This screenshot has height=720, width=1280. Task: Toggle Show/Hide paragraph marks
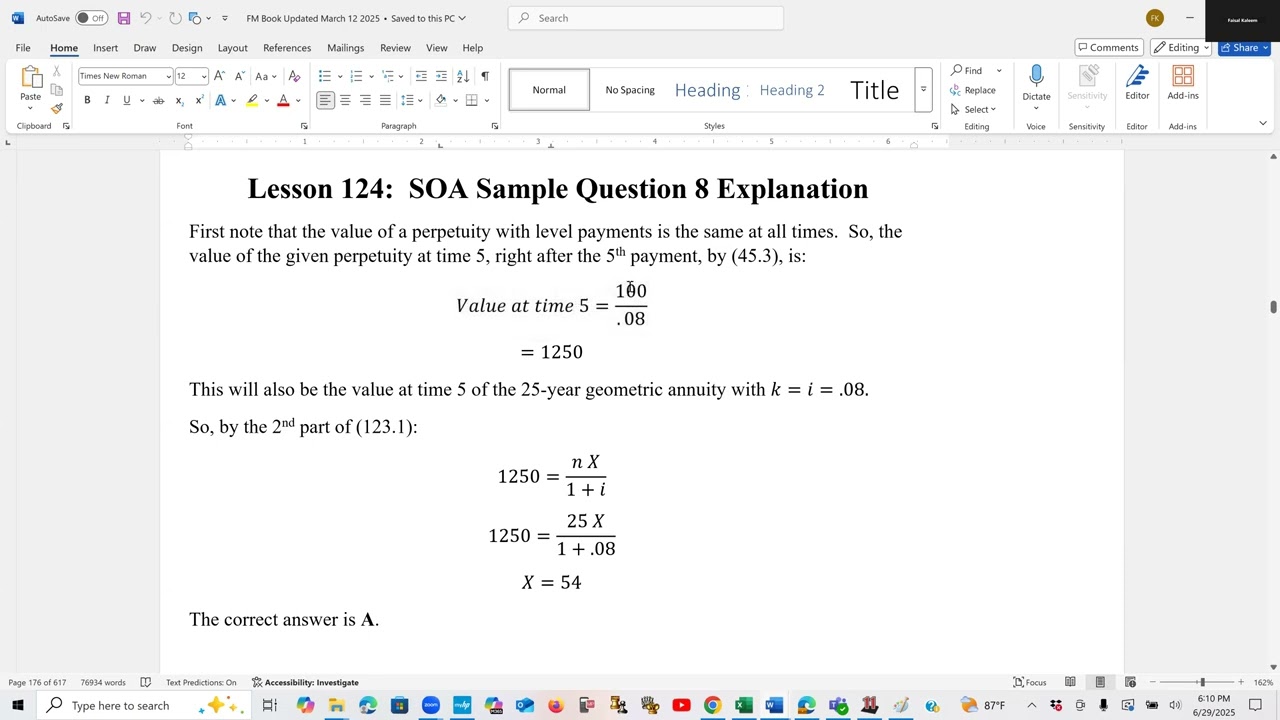[x=485, y=76]
